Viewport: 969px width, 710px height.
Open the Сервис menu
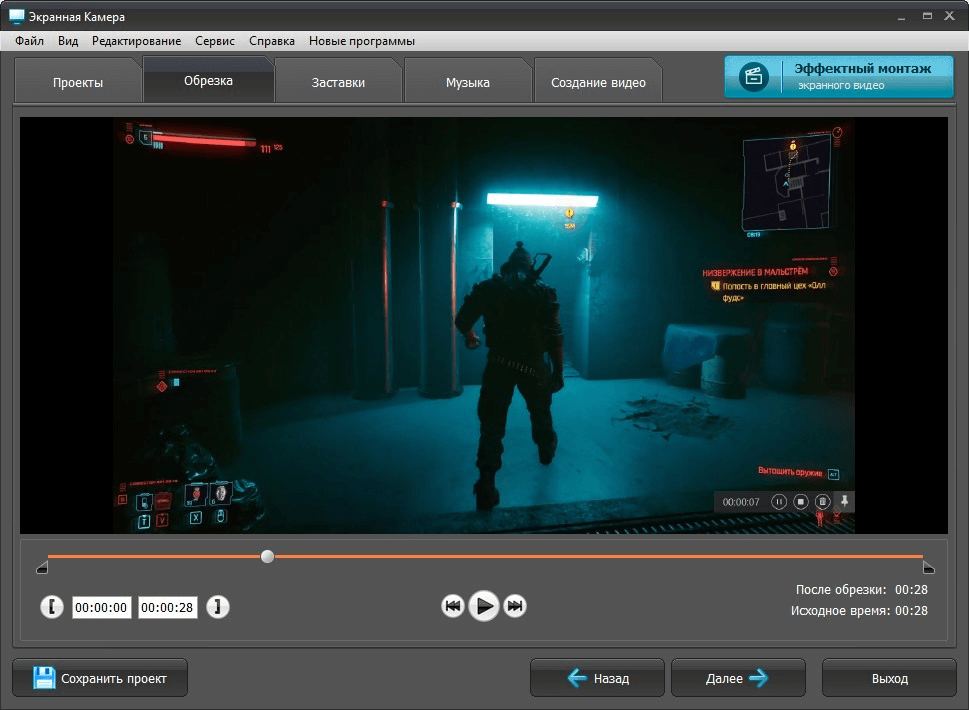[x=214, y=41]
